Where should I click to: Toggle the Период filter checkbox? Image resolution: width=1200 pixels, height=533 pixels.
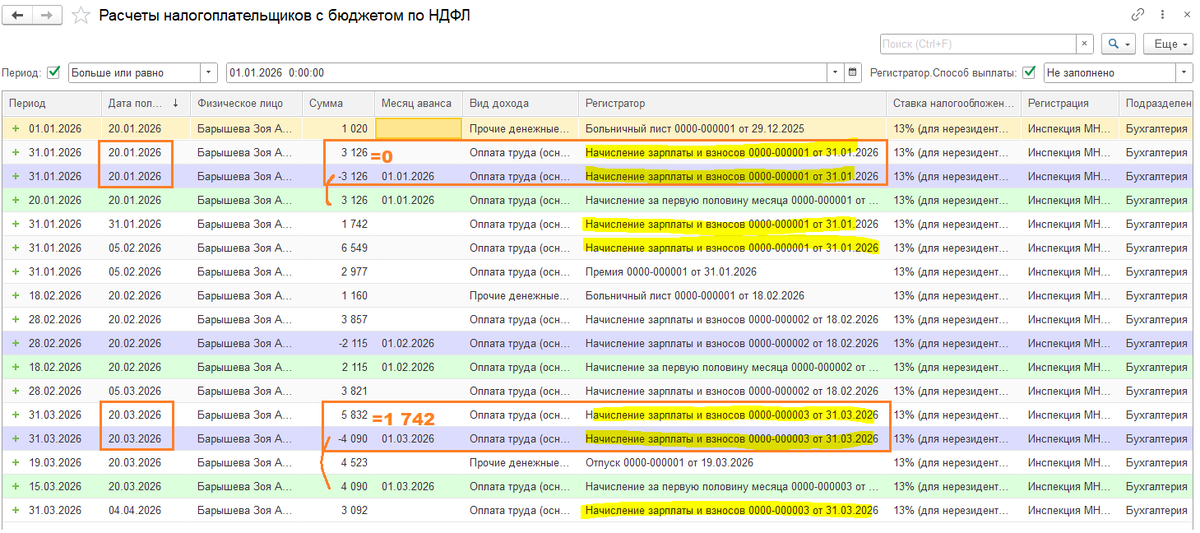pyautogui.click(x=54, y=73)
